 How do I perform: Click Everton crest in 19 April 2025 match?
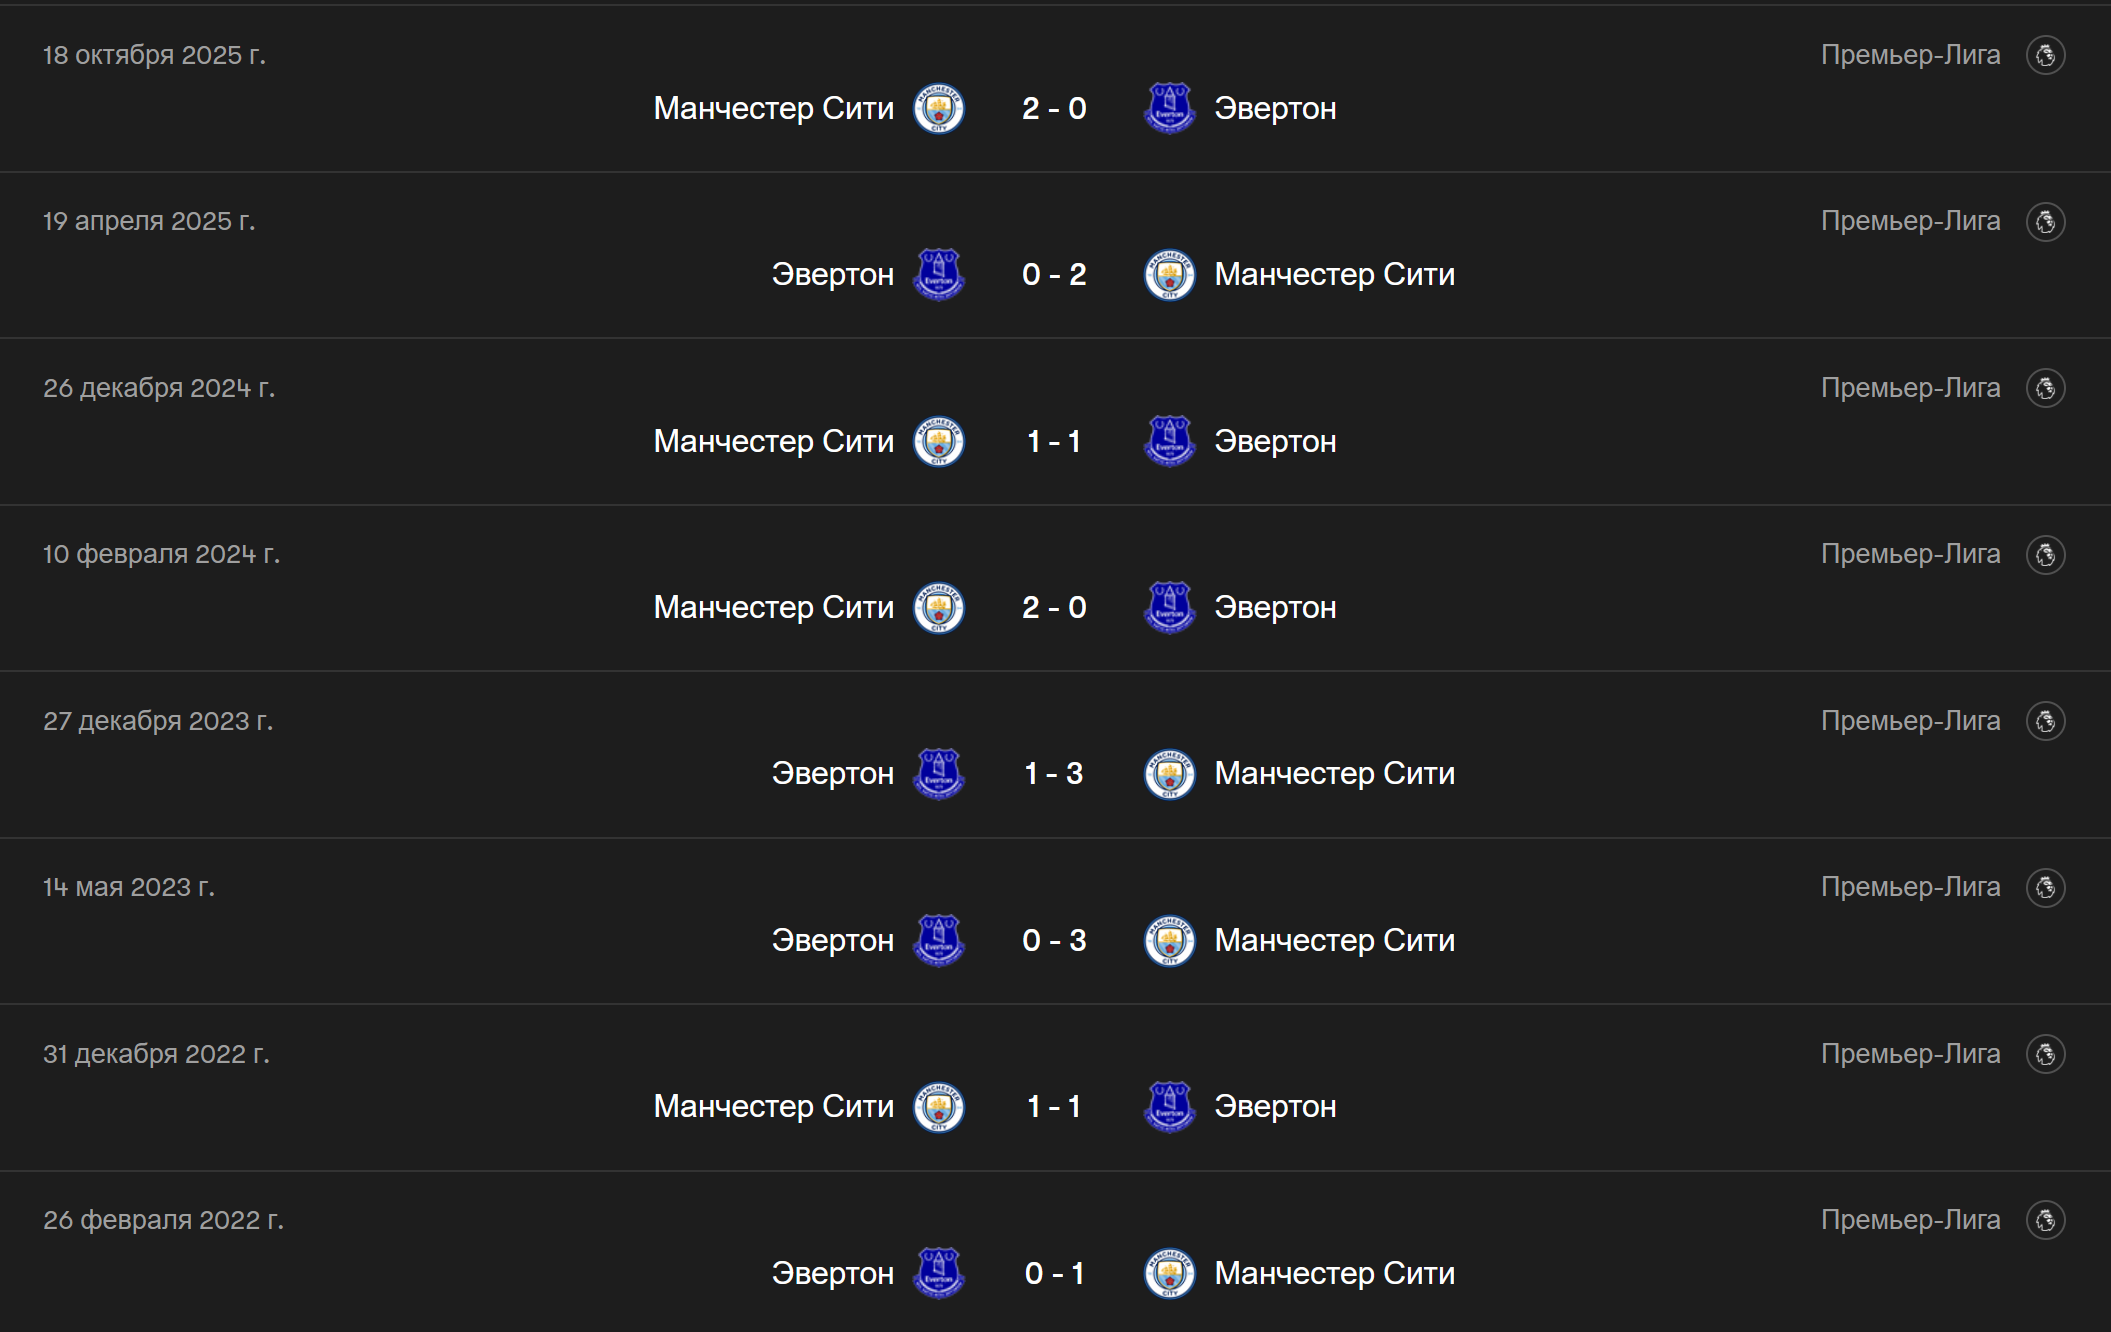(938, 275)
